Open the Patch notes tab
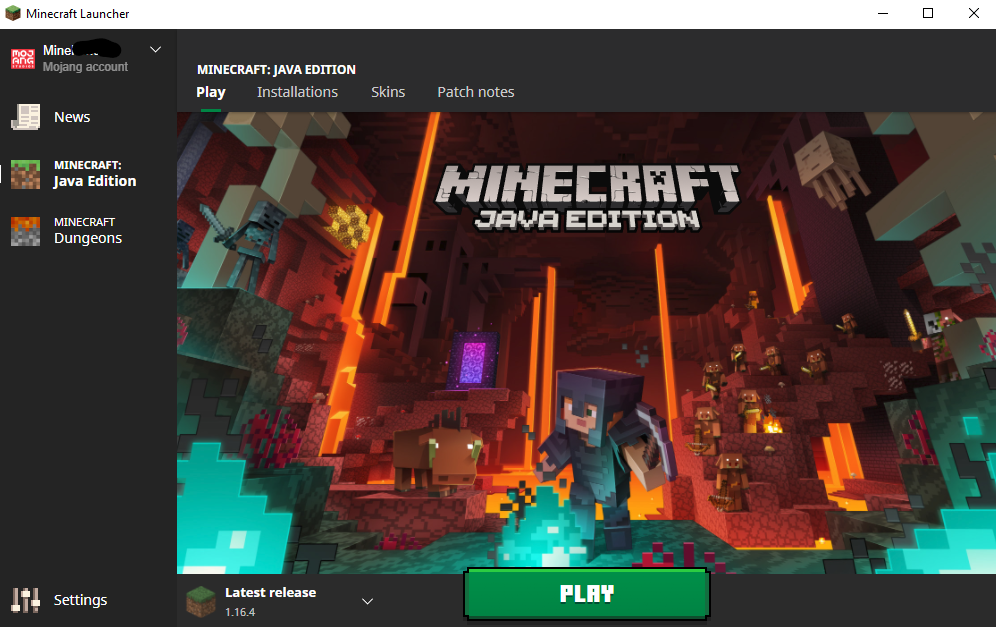 click(476, 92)
